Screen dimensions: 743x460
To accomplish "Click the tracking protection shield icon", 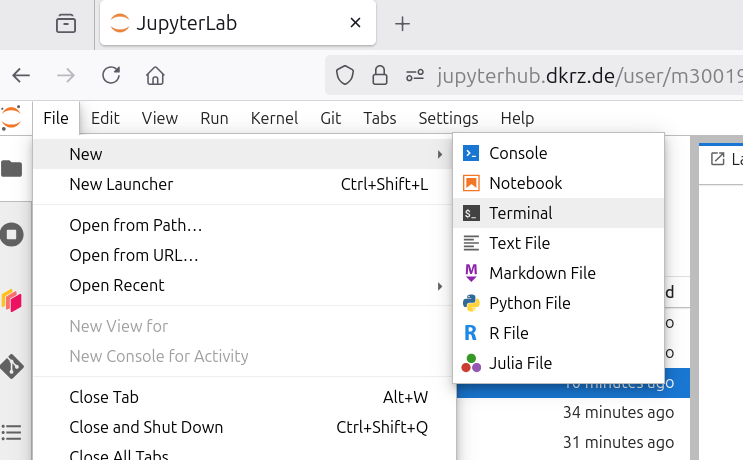I will [x=344, y=75].
